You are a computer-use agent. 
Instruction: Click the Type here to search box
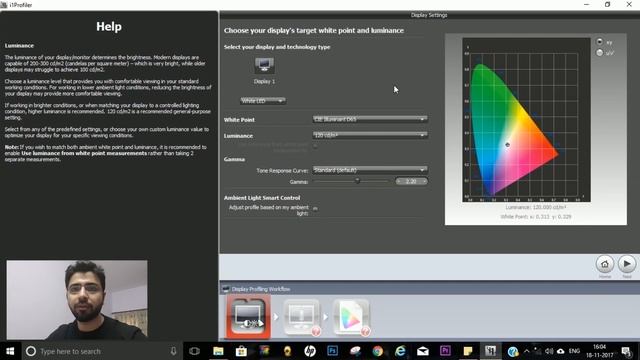pyautogui.click(x=101, y=351)
